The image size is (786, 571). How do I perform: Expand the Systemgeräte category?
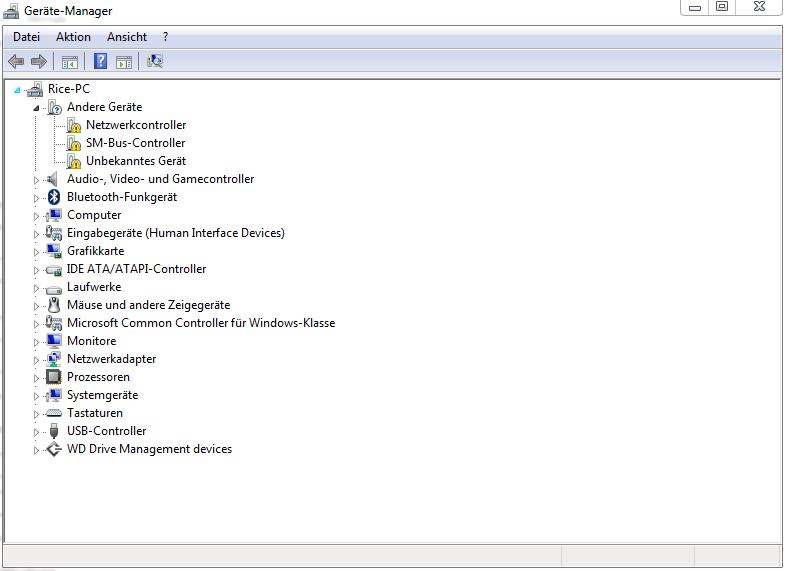point(36,396)
